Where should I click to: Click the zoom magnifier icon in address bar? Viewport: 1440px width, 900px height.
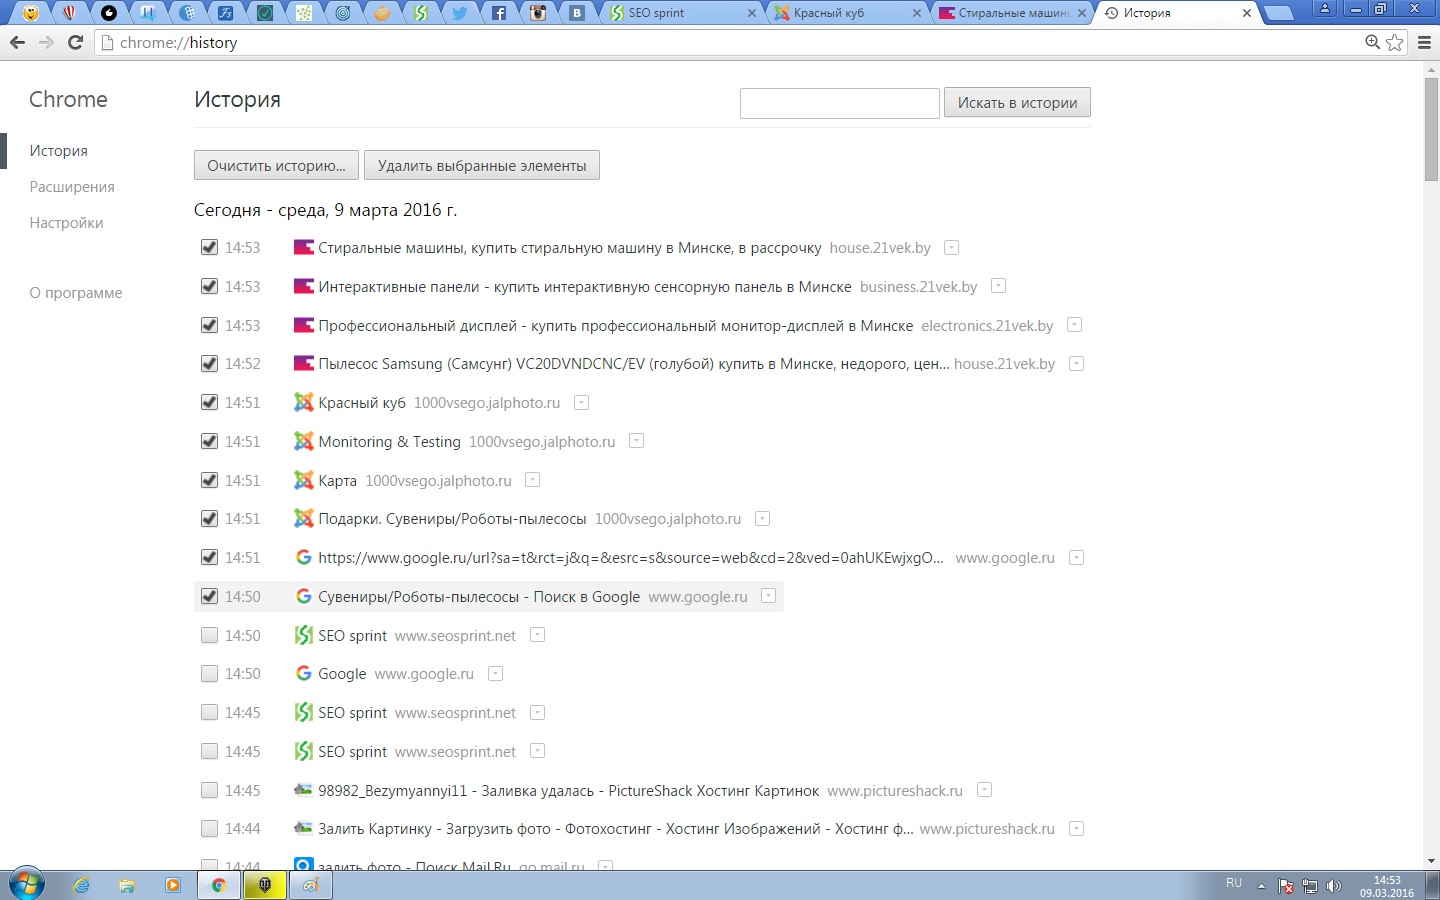[1373, 42]
